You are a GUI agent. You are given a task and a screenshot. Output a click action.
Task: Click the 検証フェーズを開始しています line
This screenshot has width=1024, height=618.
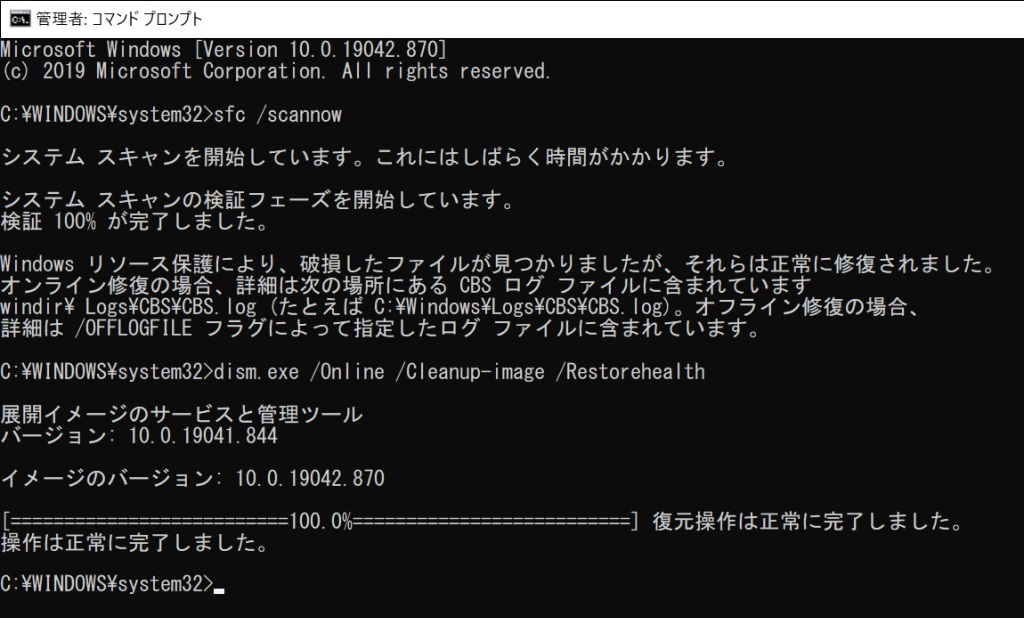click(x=257, y=201)
